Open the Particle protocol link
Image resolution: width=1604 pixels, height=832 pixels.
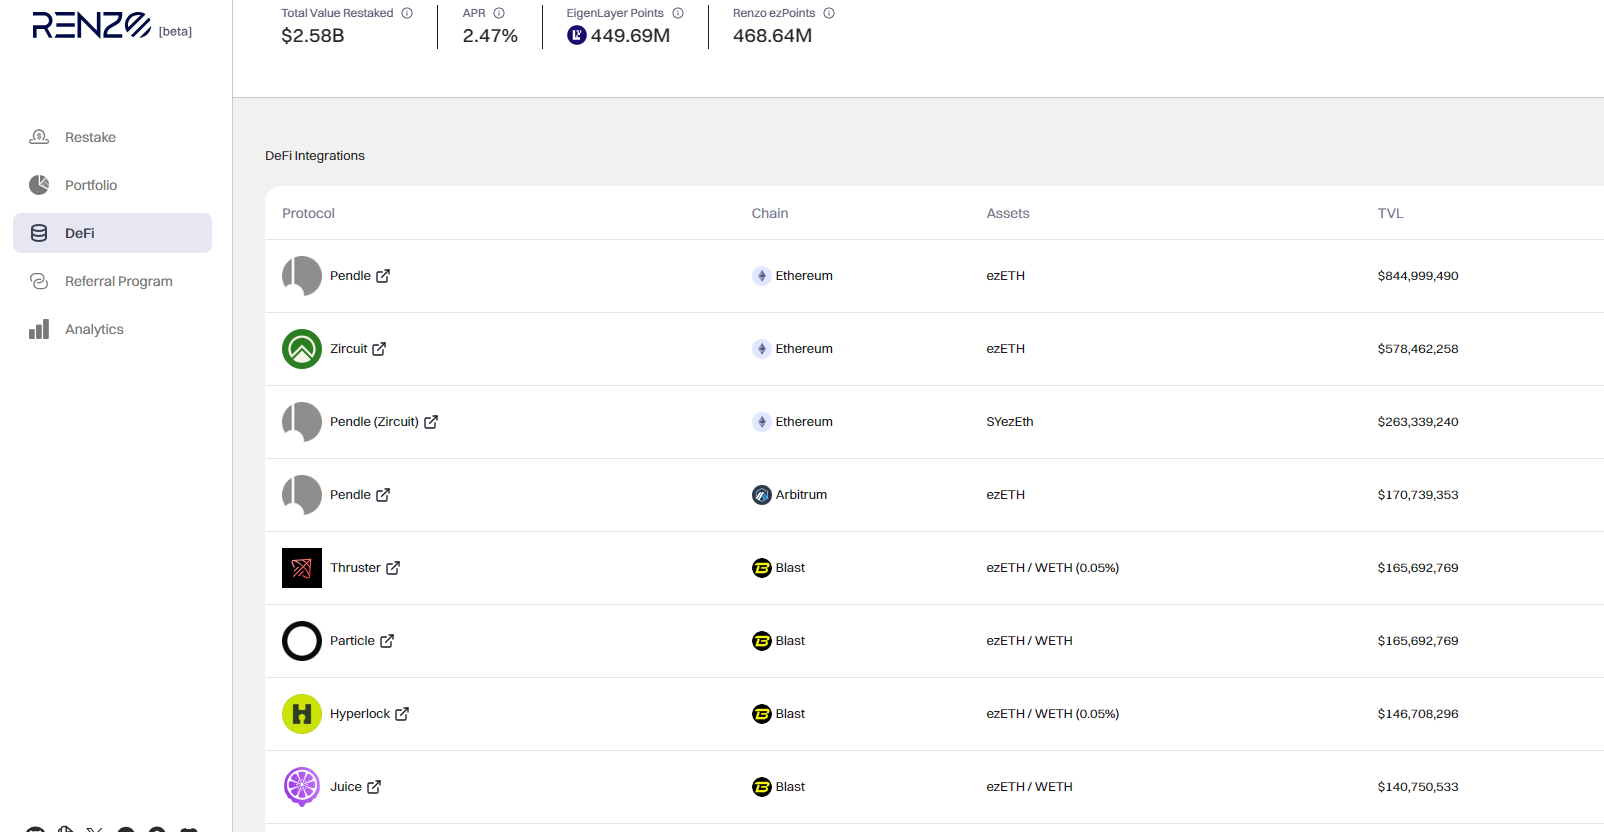(352, 641)
